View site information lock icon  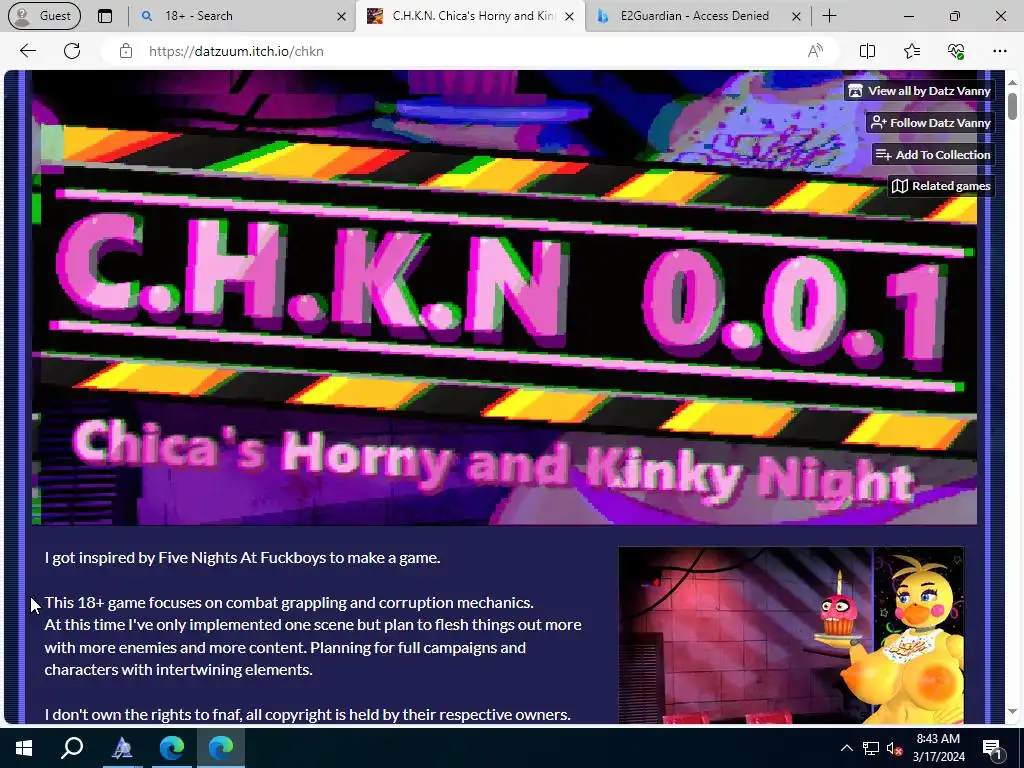(x=126, y=51)
